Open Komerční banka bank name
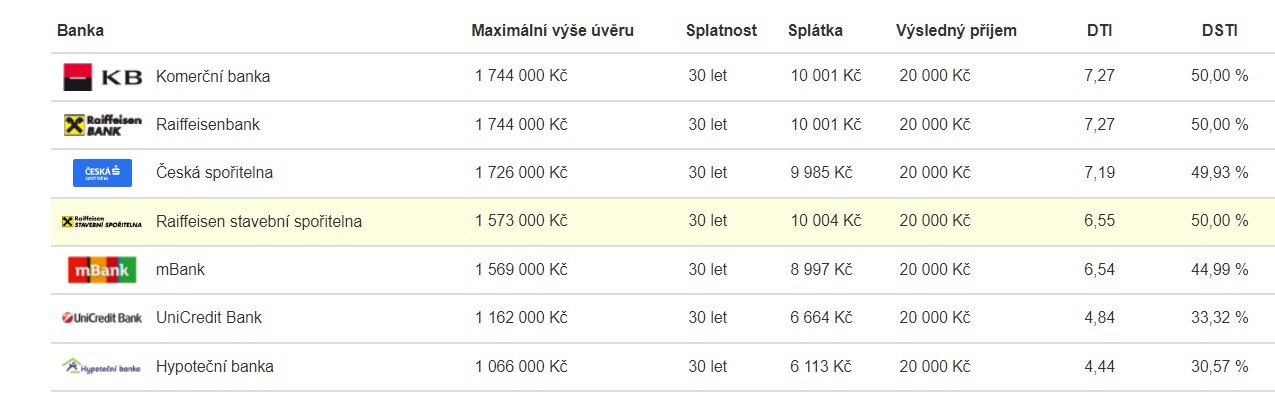The height and width of the screenshot is (393, 1275). (x=213, y=77)
